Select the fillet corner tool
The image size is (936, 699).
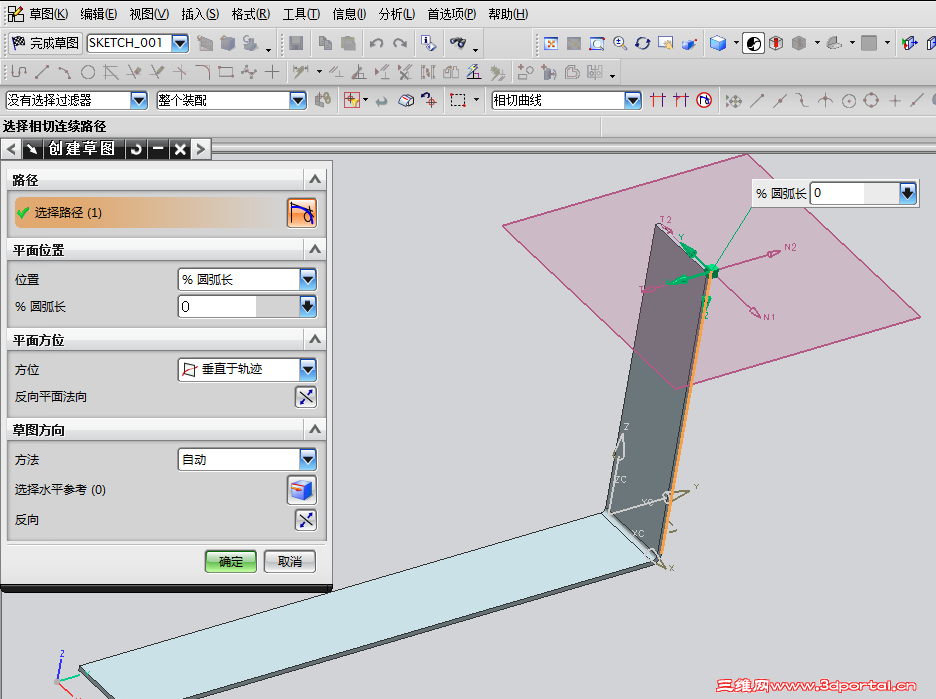(203, 72)
